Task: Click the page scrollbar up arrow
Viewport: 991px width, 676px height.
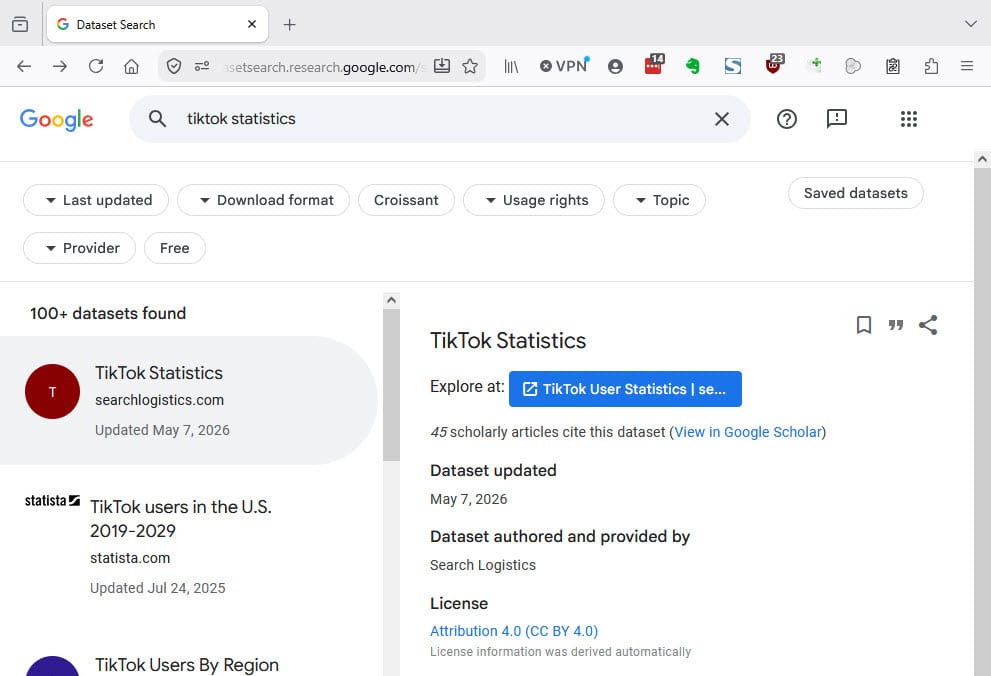Action: 982,159
